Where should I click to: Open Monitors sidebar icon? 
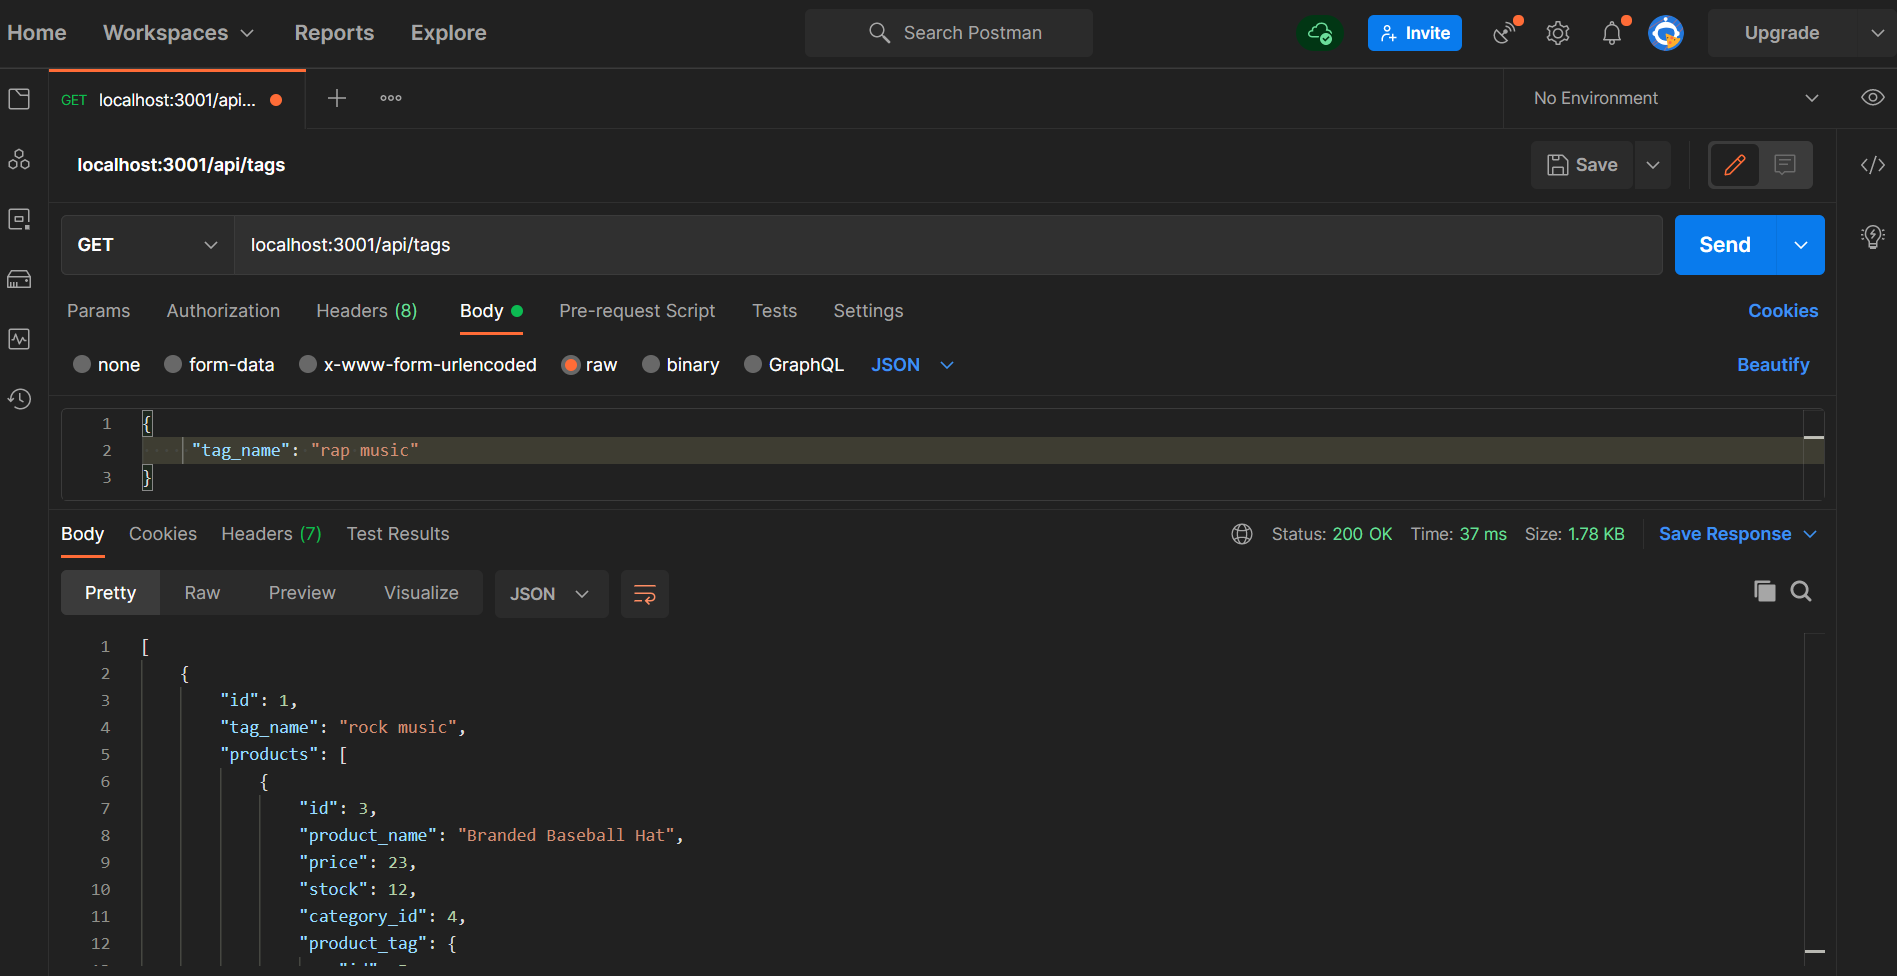(x=19, y=339)
